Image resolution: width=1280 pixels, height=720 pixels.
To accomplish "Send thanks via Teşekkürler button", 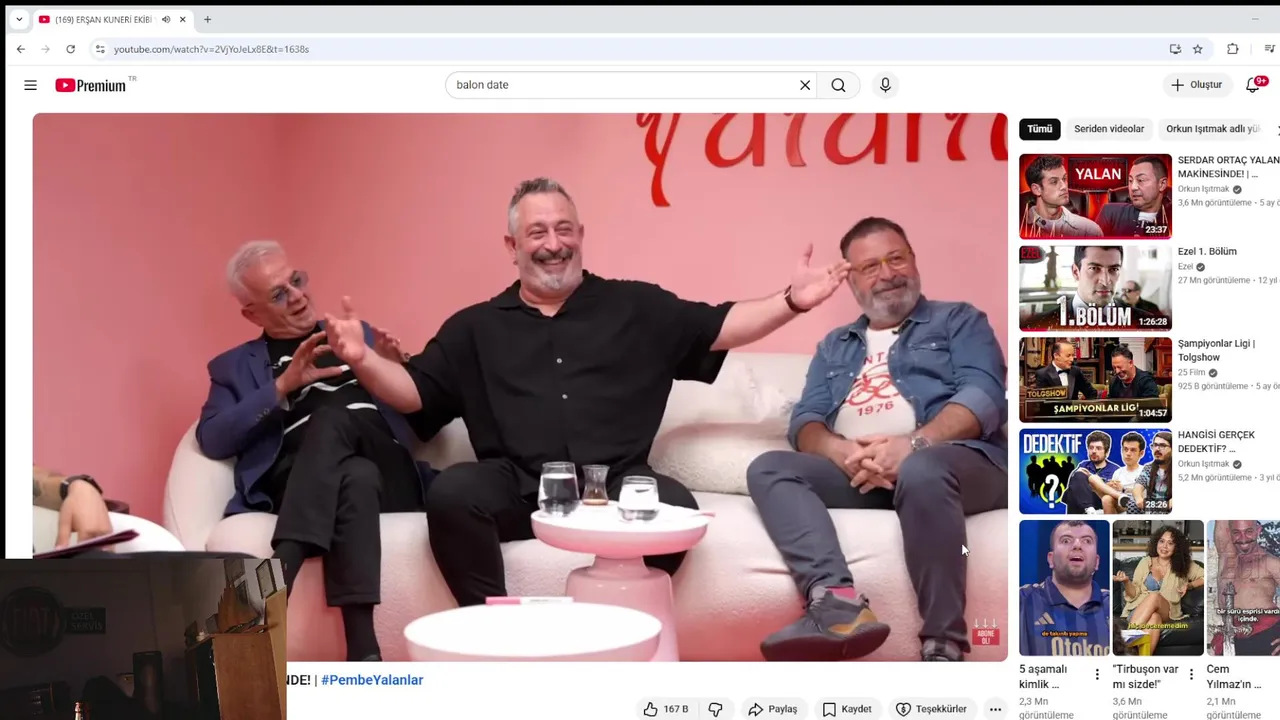I will click(x=931, y=709).
